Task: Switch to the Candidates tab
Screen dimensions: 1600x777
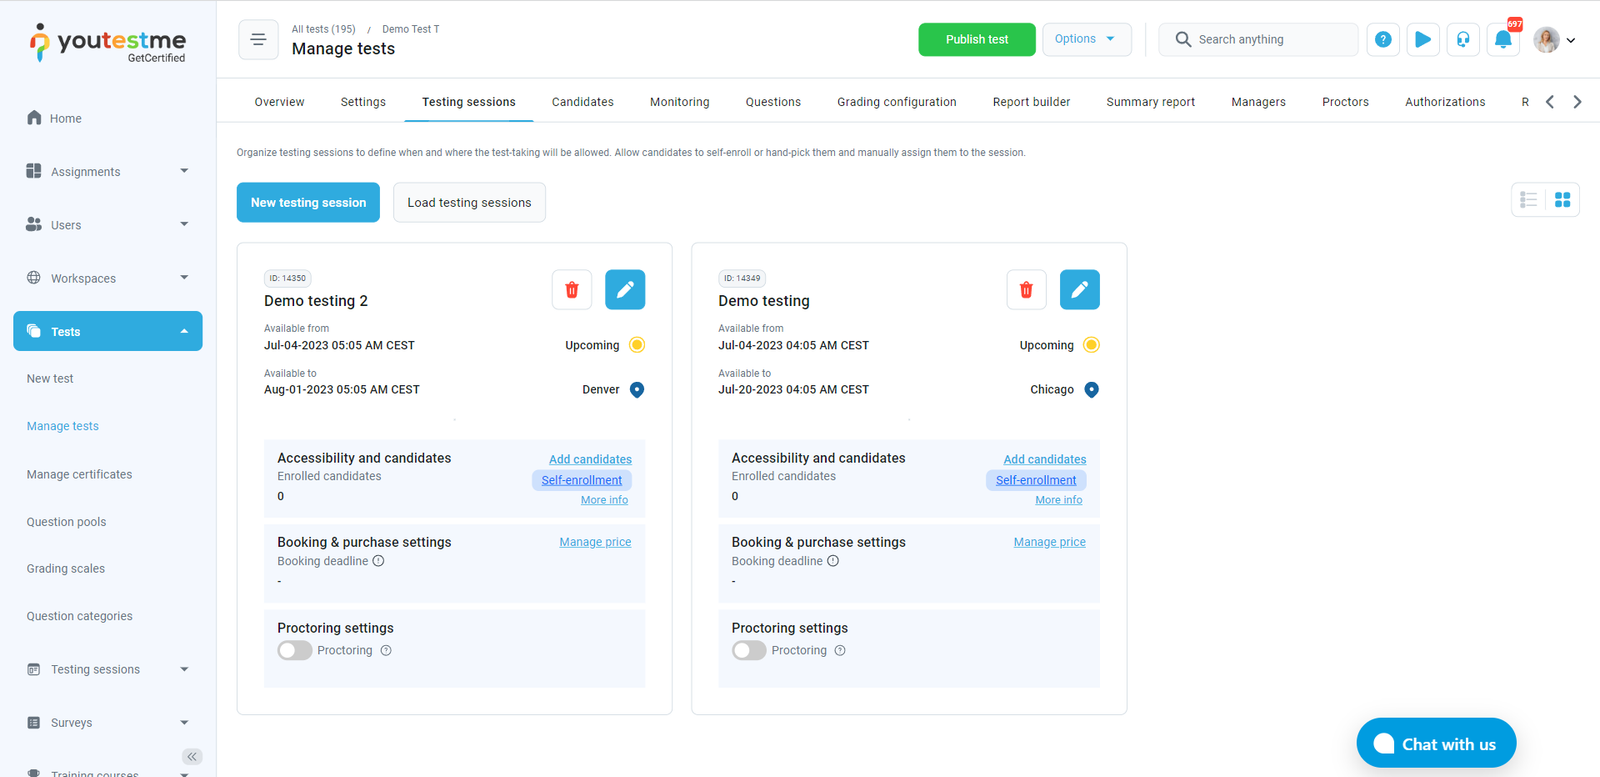Action: coord(582,102)
